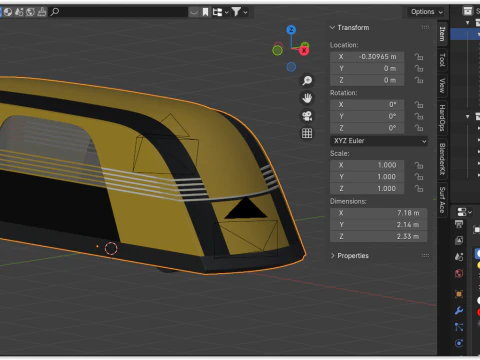Click the blue negative Z circle on the gizmo
The image size is (480, 360).
tap(291, 67)
